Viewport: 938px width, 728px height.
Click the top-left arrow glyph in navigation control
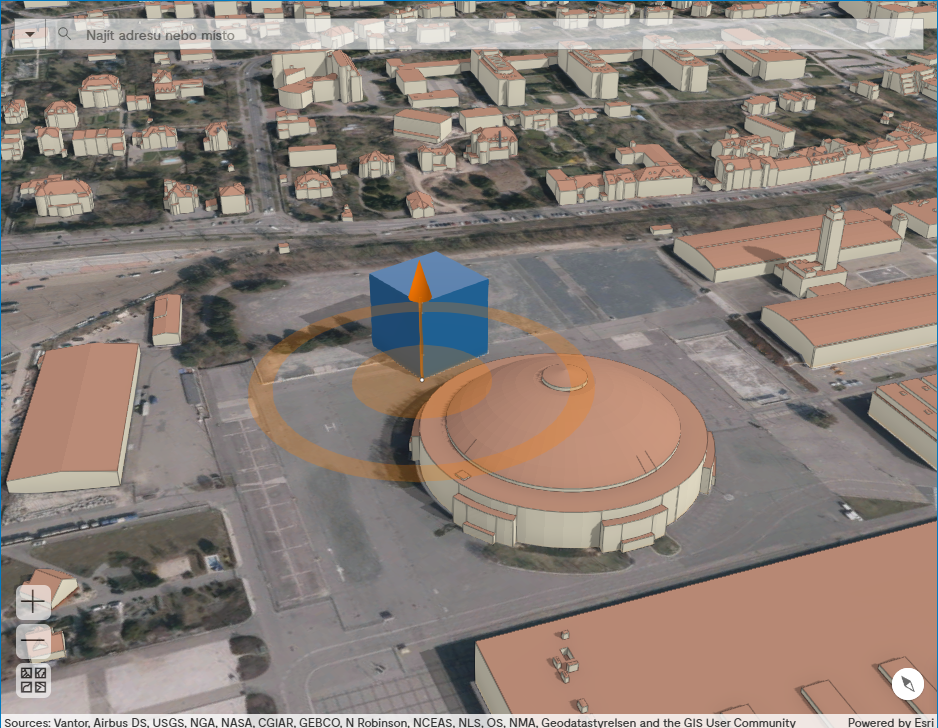pos(26,671)
